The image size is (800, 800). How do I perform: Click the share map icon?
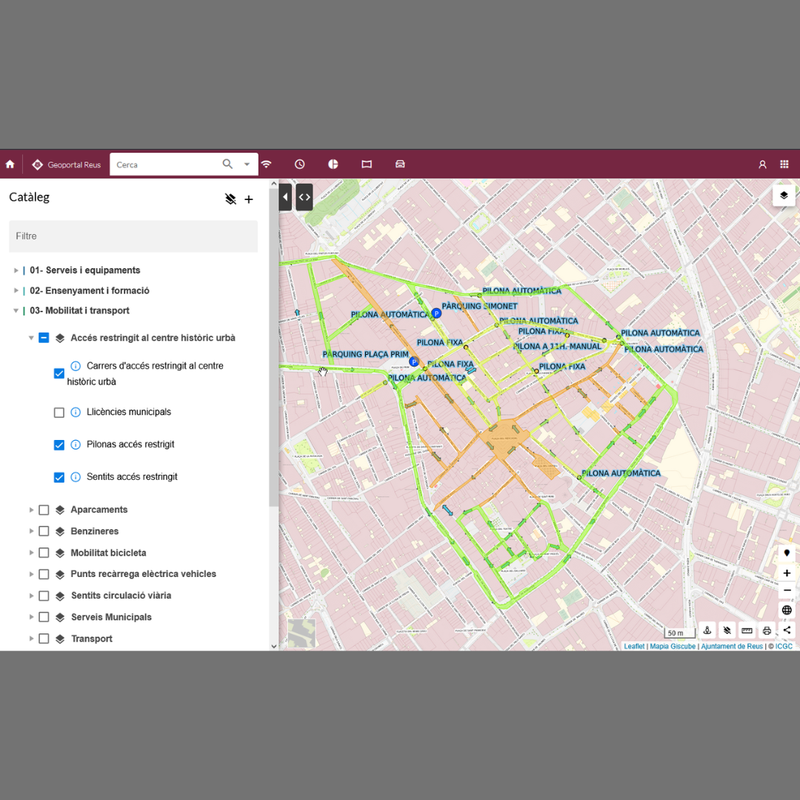pyautogui.click(x=787, y=631)
